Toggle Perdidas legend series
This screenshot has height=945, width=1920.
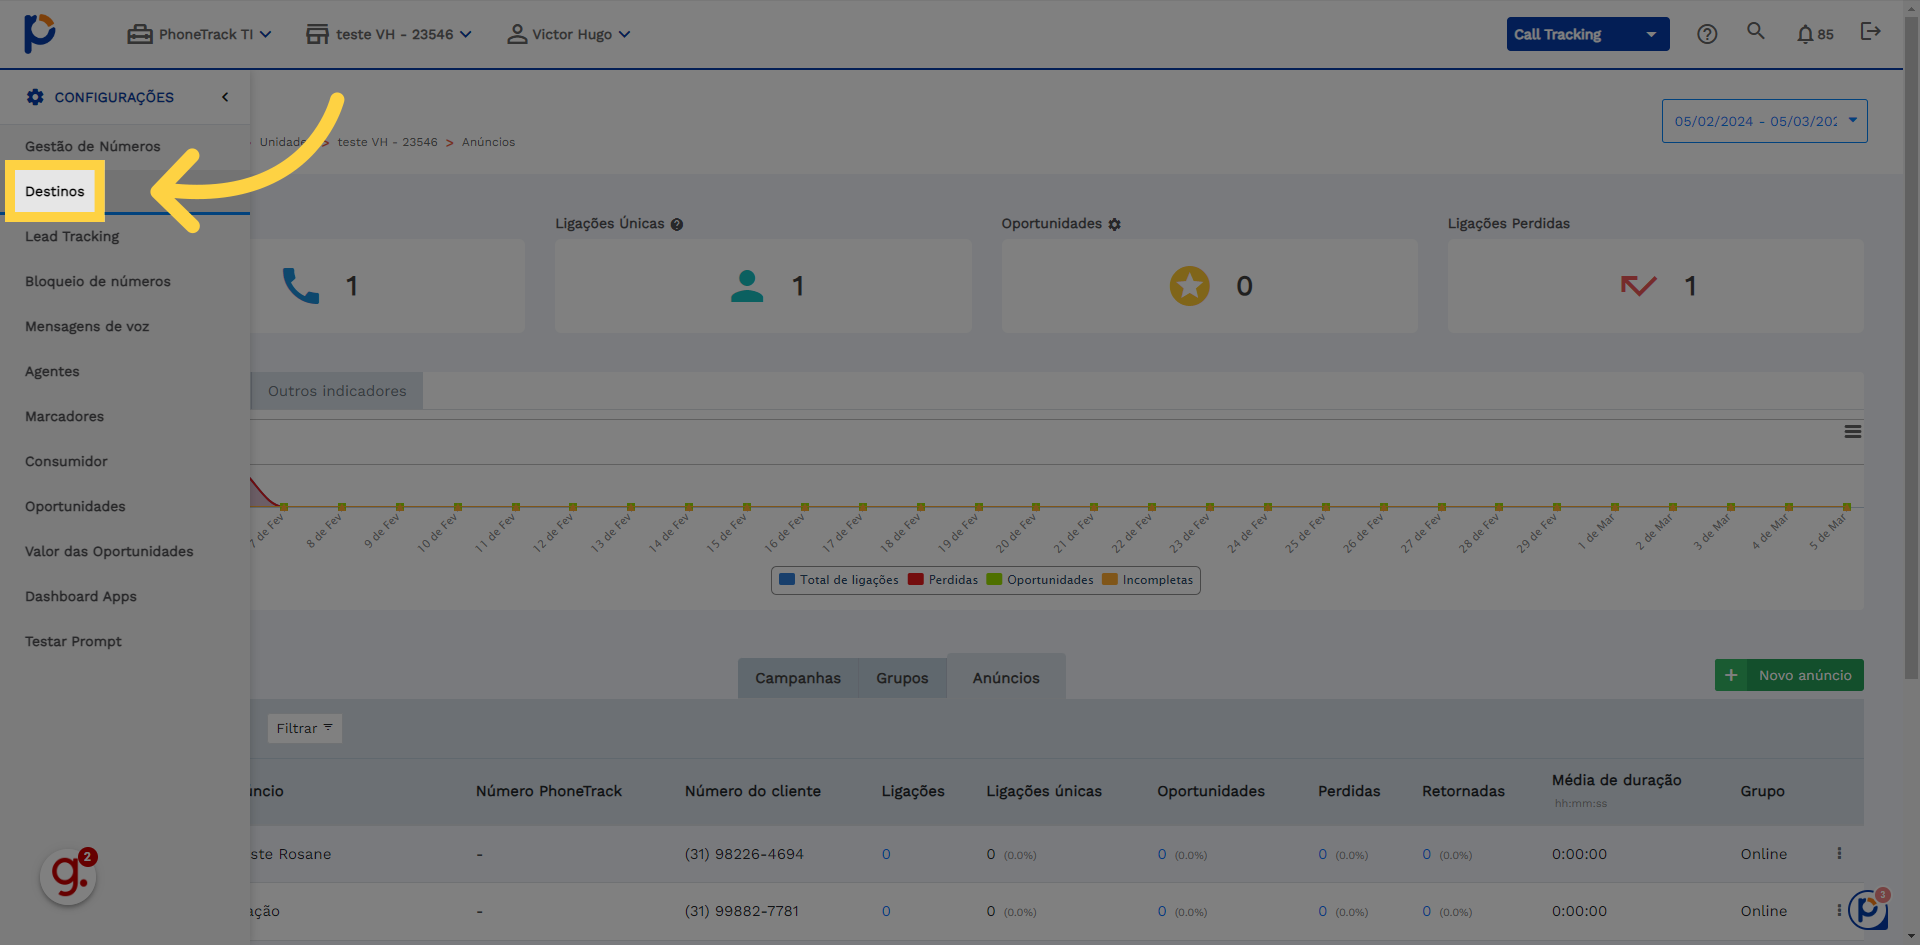[943, 580]
